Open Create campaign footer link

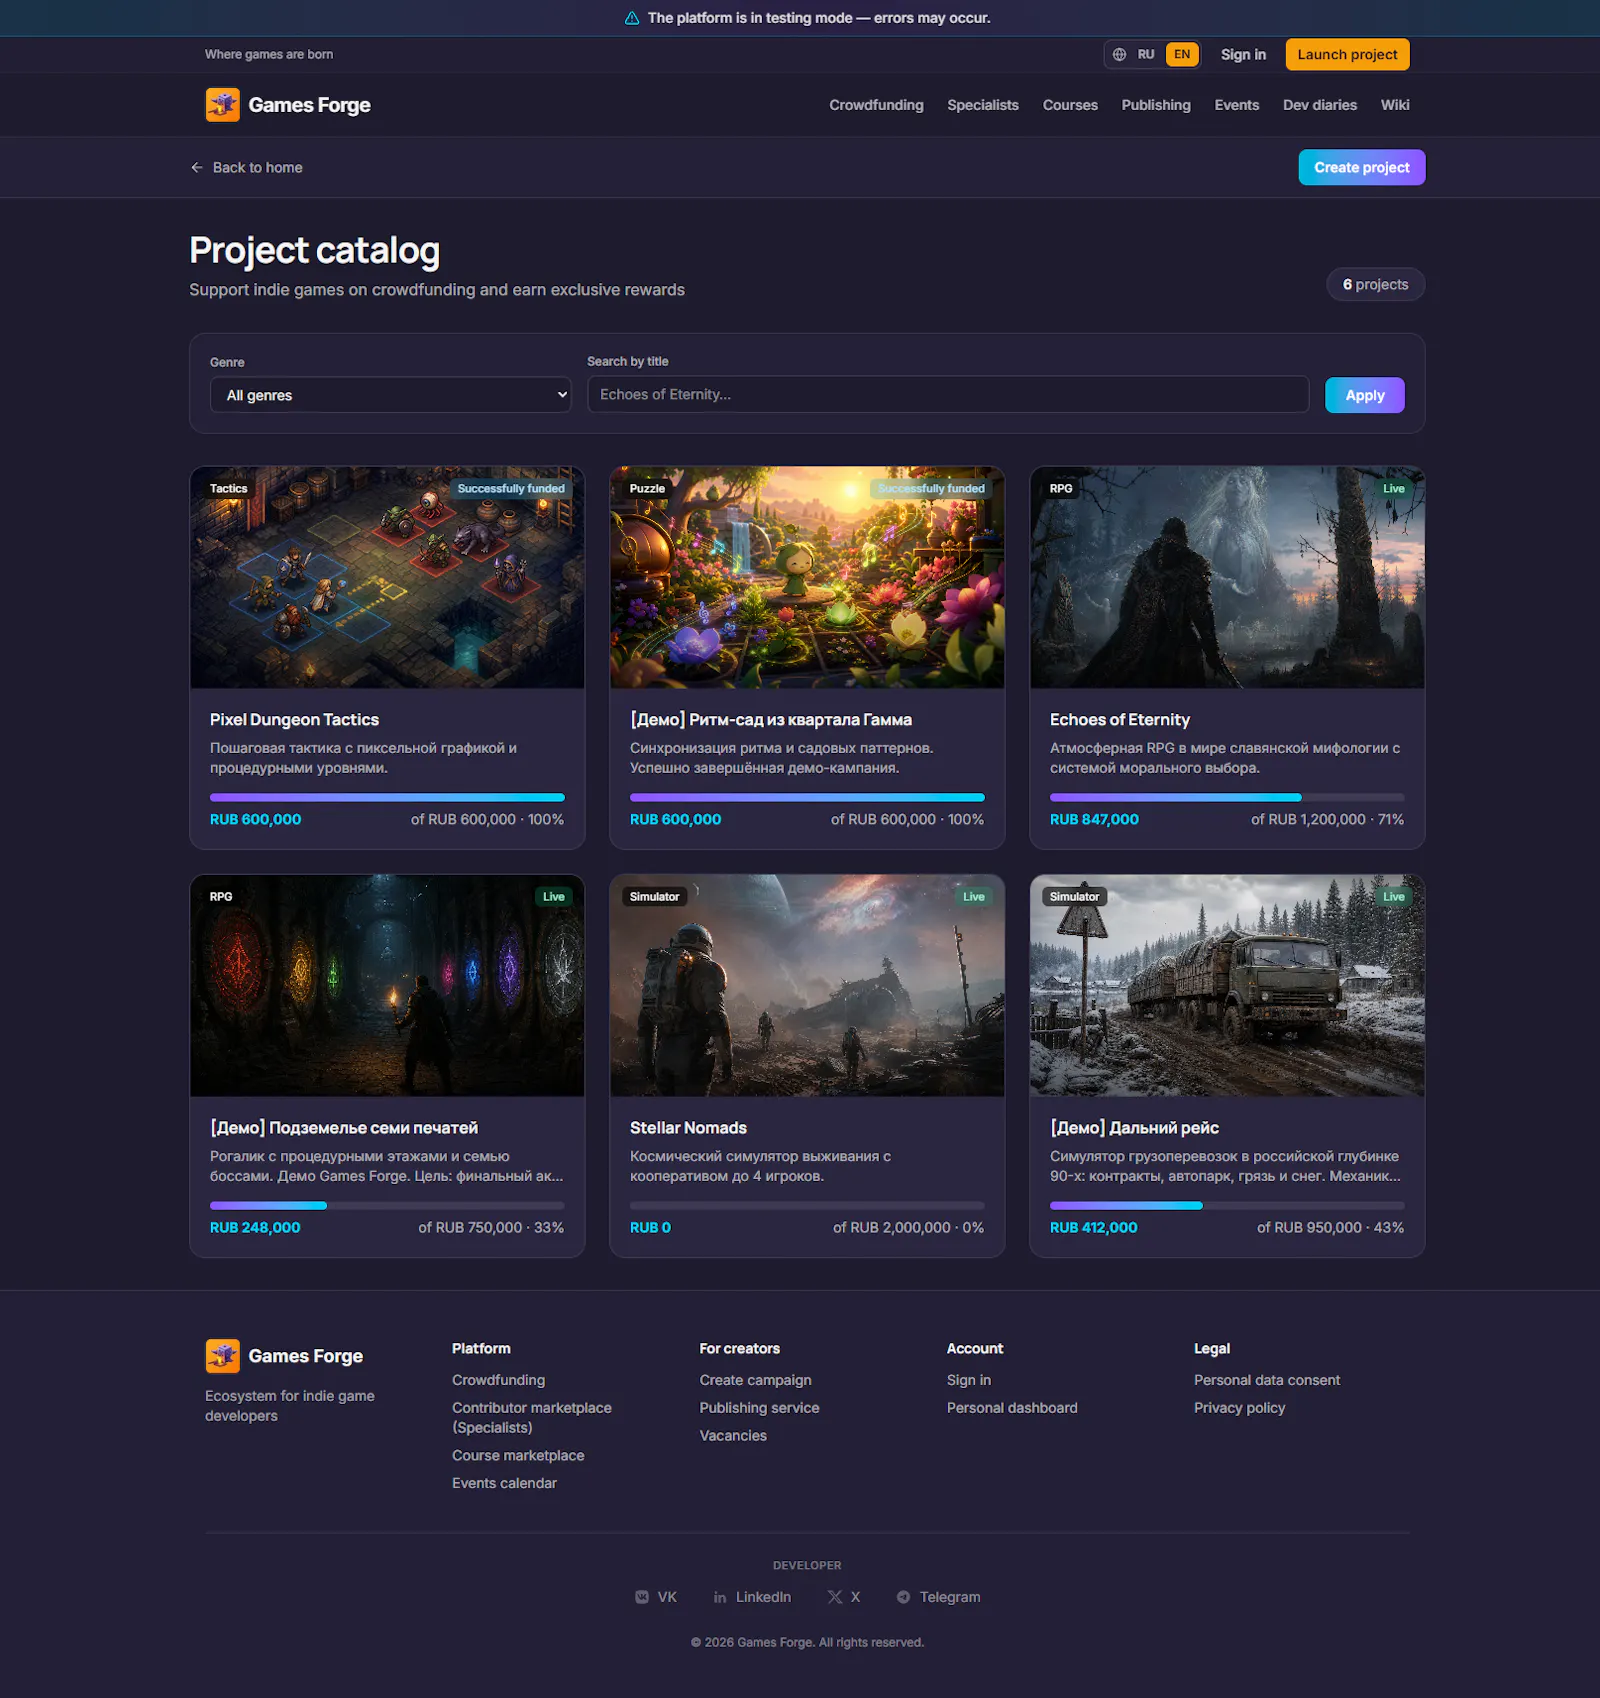(755, 1380)
